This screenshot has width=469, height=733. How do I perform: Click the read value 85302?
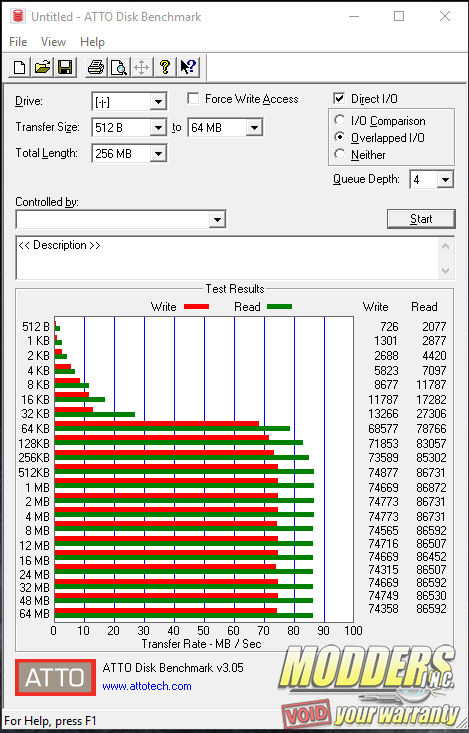click(431, 458)
